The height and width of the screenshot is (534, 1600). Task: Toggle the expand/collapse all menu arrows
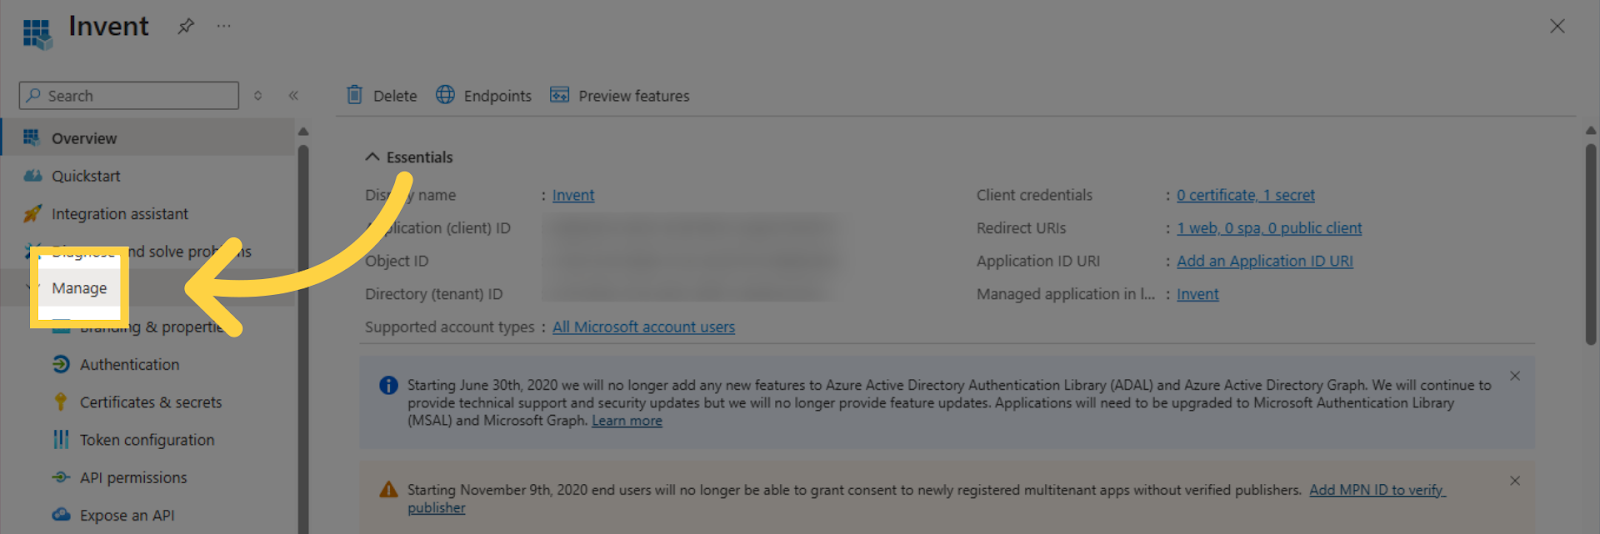pos(258,96)
